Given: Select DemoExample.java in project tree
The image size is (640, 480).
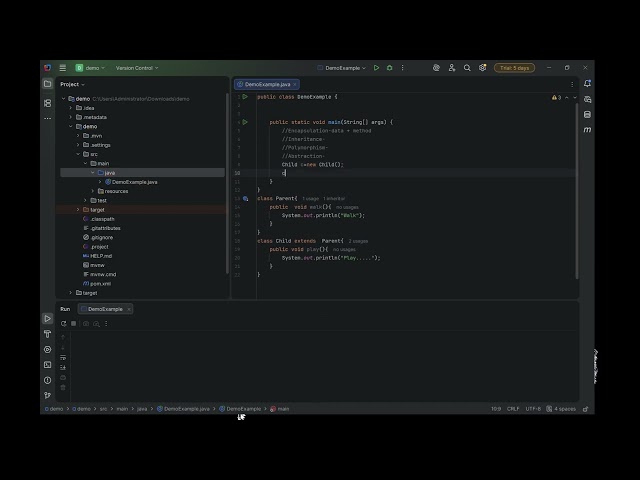Looking at the screenshot, I should [134, 182].
